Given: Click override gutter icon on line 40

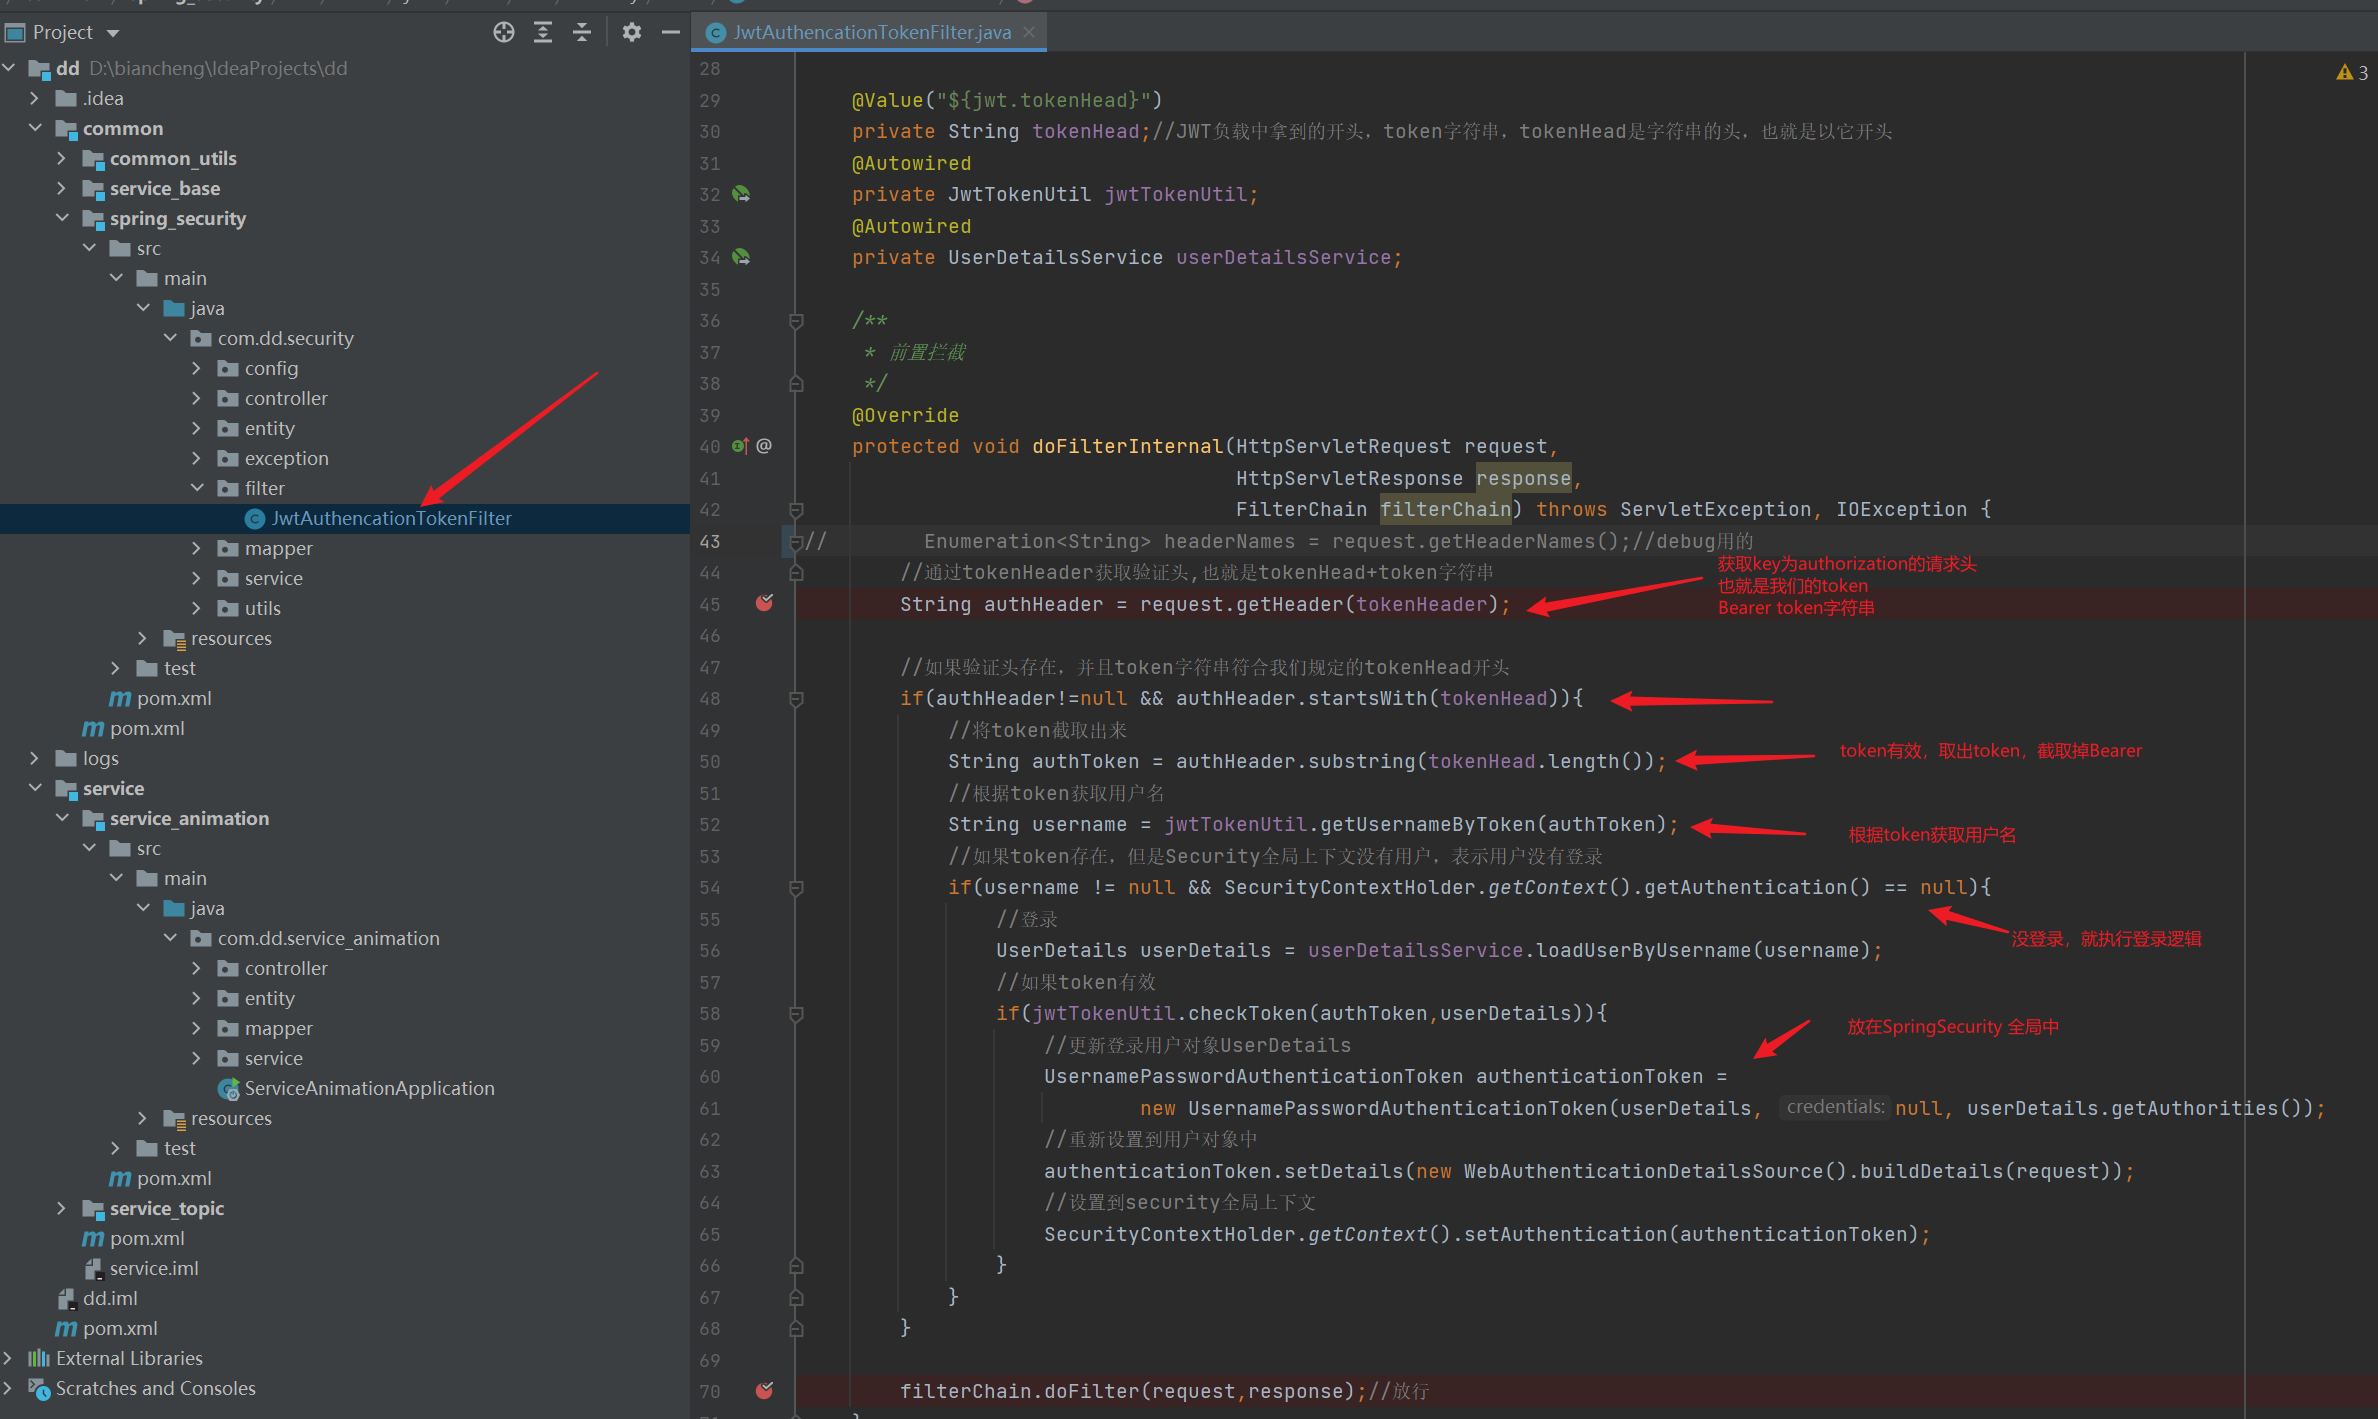Looking at the screenshot, I should [740, 446].
